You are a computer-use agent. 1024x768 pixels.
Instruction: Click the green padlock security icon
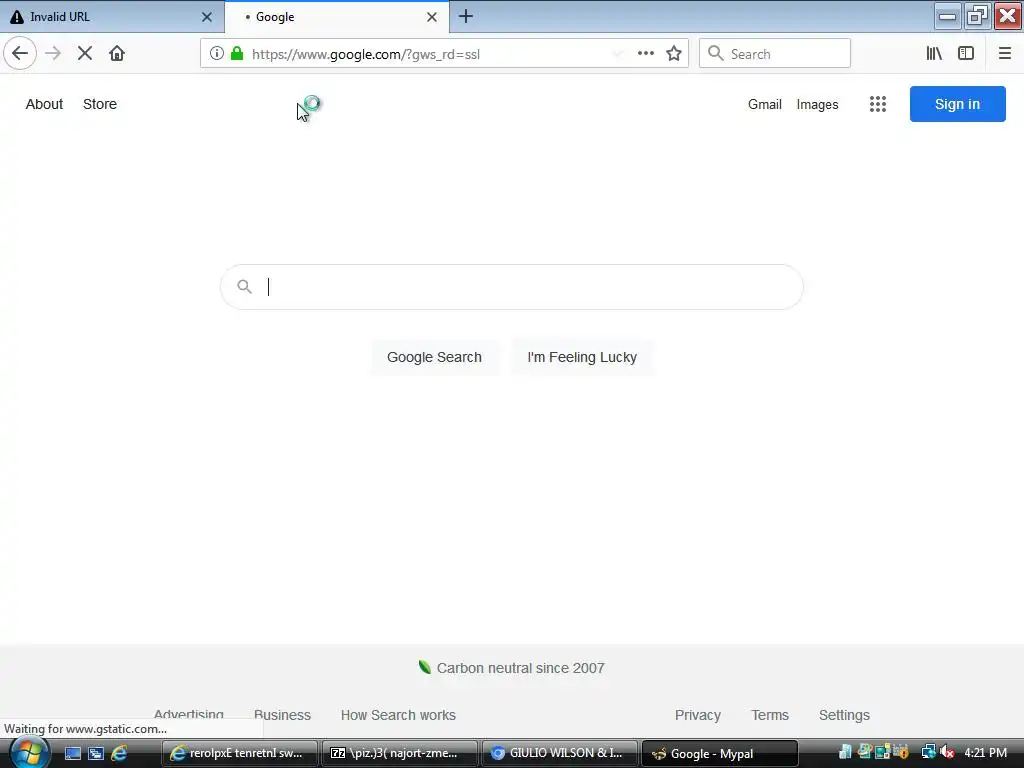(237, 54)
